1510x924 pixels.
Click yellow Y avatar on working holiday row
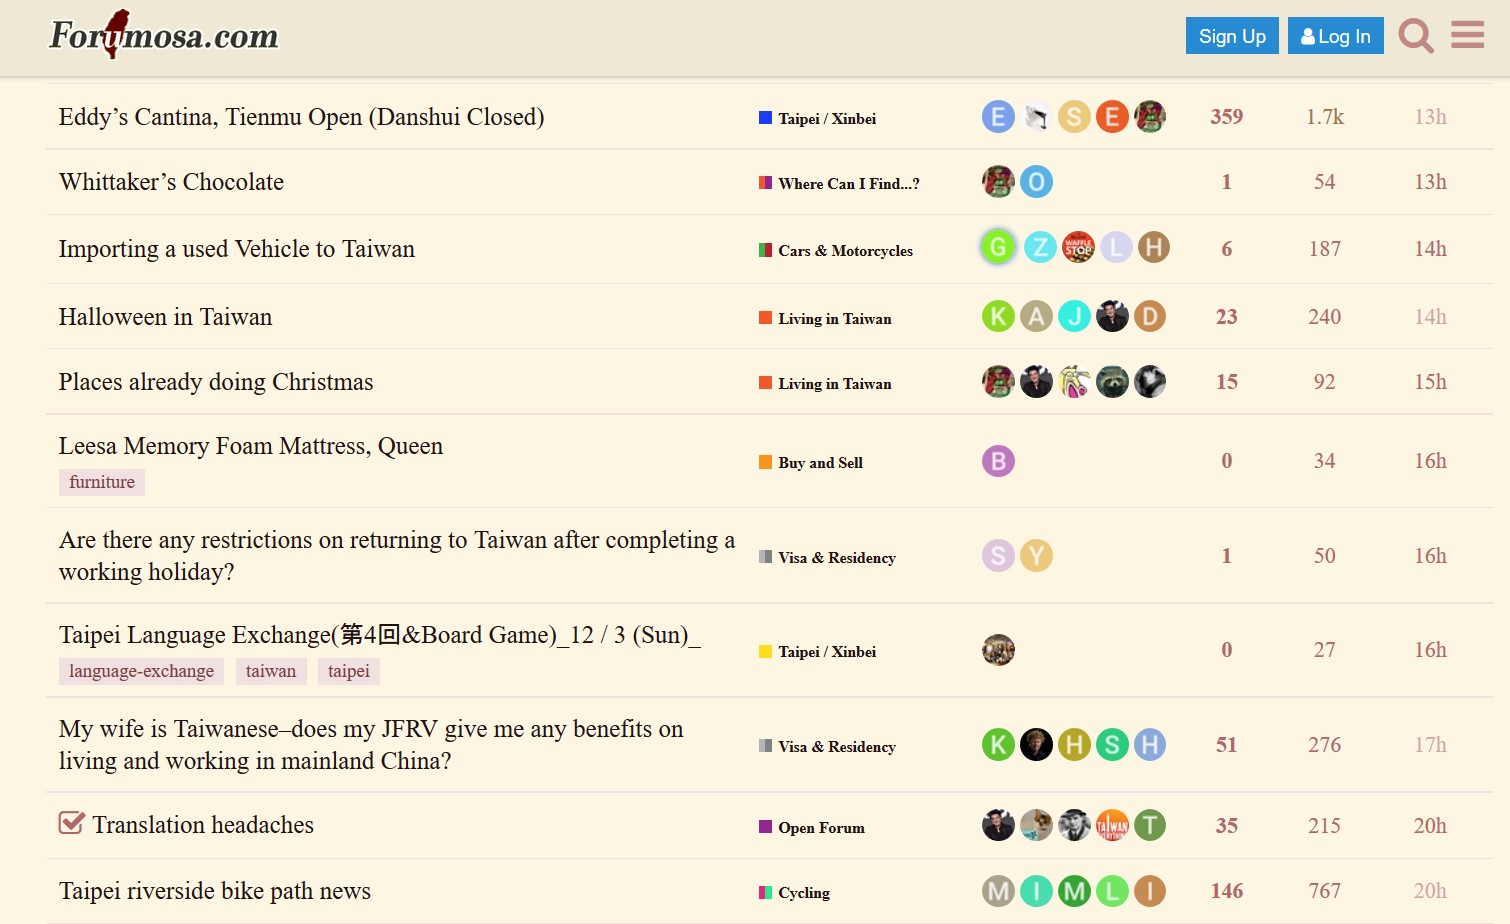click(x=1036, y=556)
